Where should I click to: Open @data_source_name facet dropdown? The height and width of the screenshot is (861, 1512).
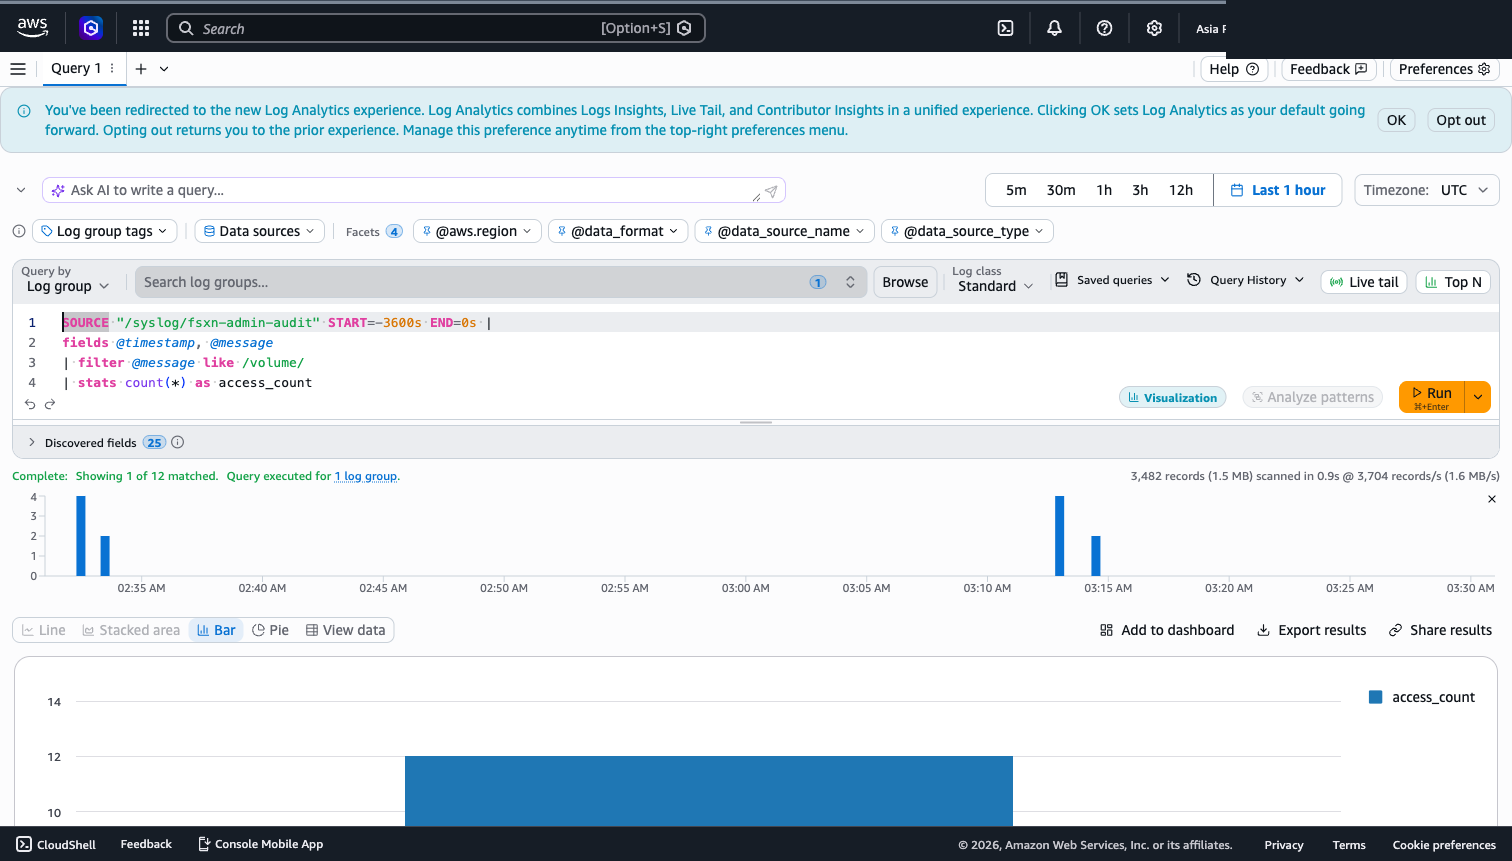pyautogui.click(x=785, y=231)
